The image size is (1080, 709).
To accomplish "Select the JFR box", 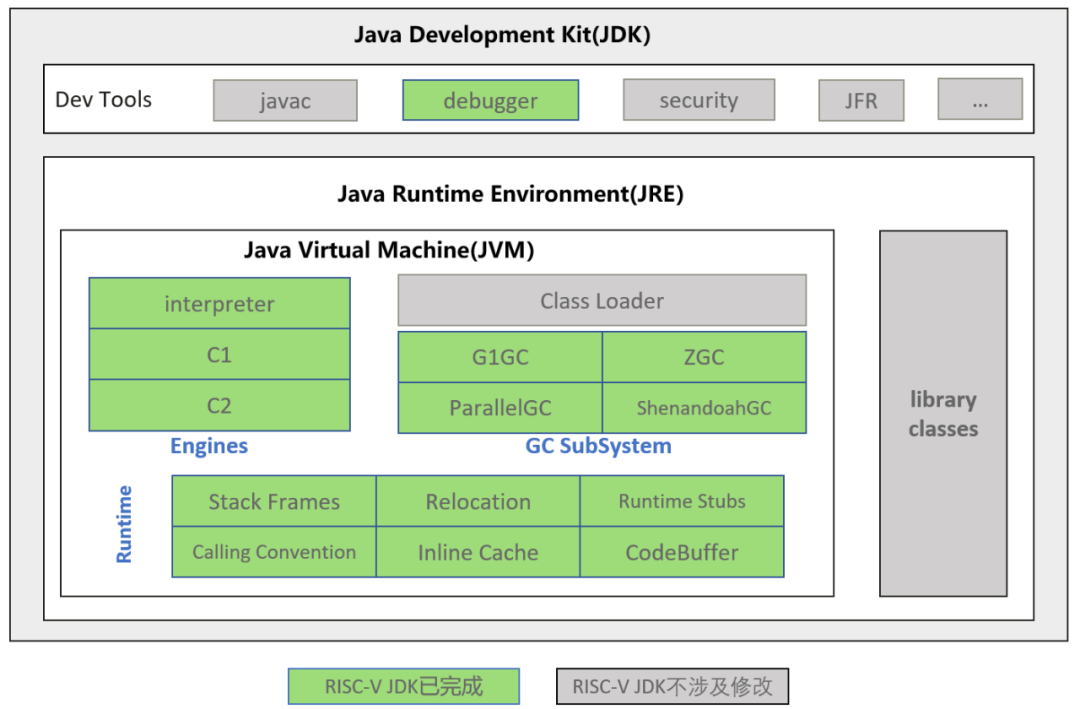I will pyautogui.click(x=861, y=101).
